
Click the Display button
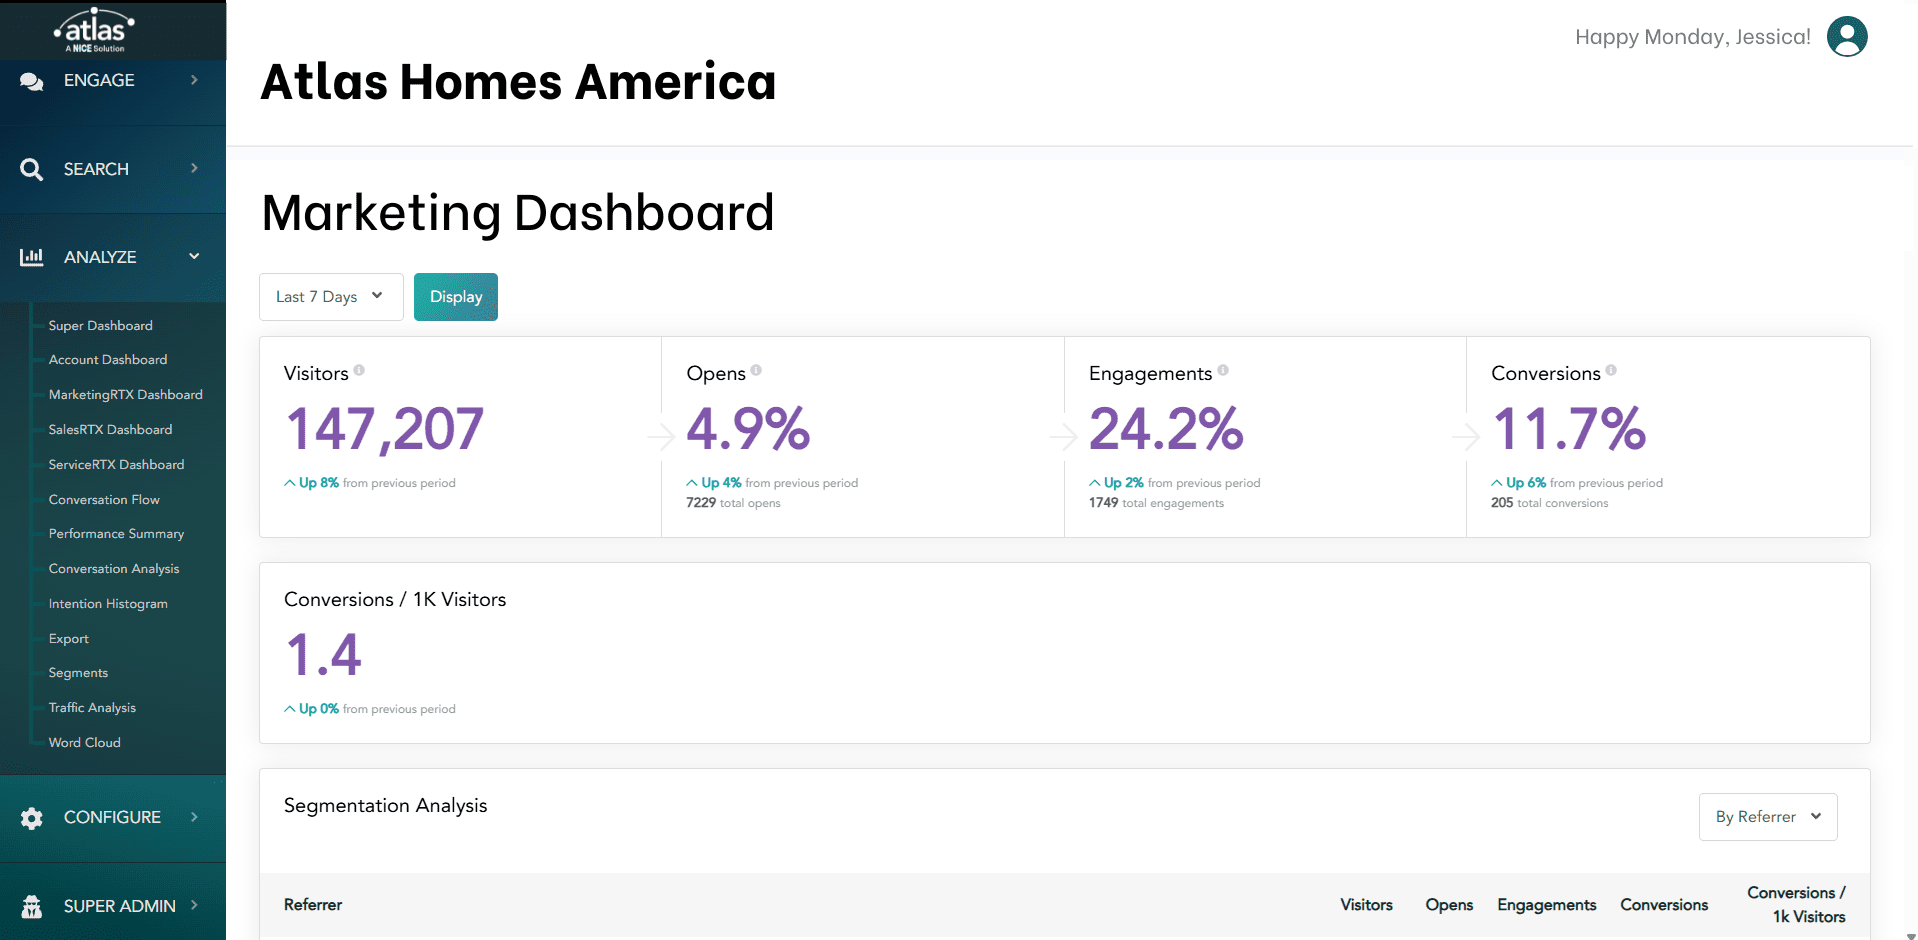pyautogui.click(x=456, y=297)
